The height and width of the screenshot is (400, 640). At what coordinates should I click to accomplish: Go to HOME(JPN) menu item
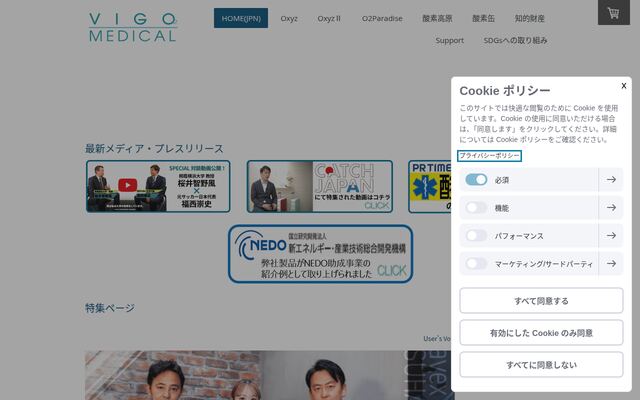tap(241, 18)
